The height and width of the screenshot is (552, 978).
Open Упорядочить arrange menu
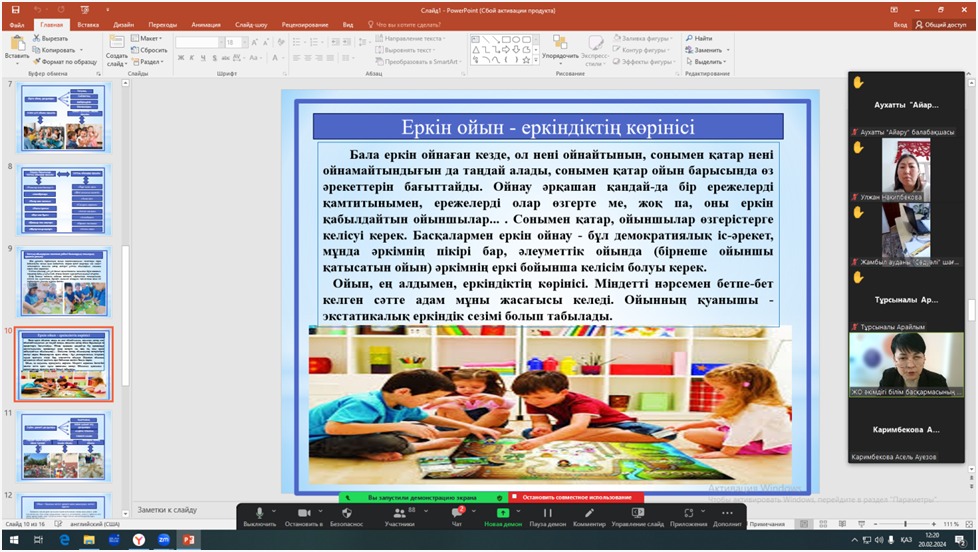pyautogui.click(x=560, y=50)
